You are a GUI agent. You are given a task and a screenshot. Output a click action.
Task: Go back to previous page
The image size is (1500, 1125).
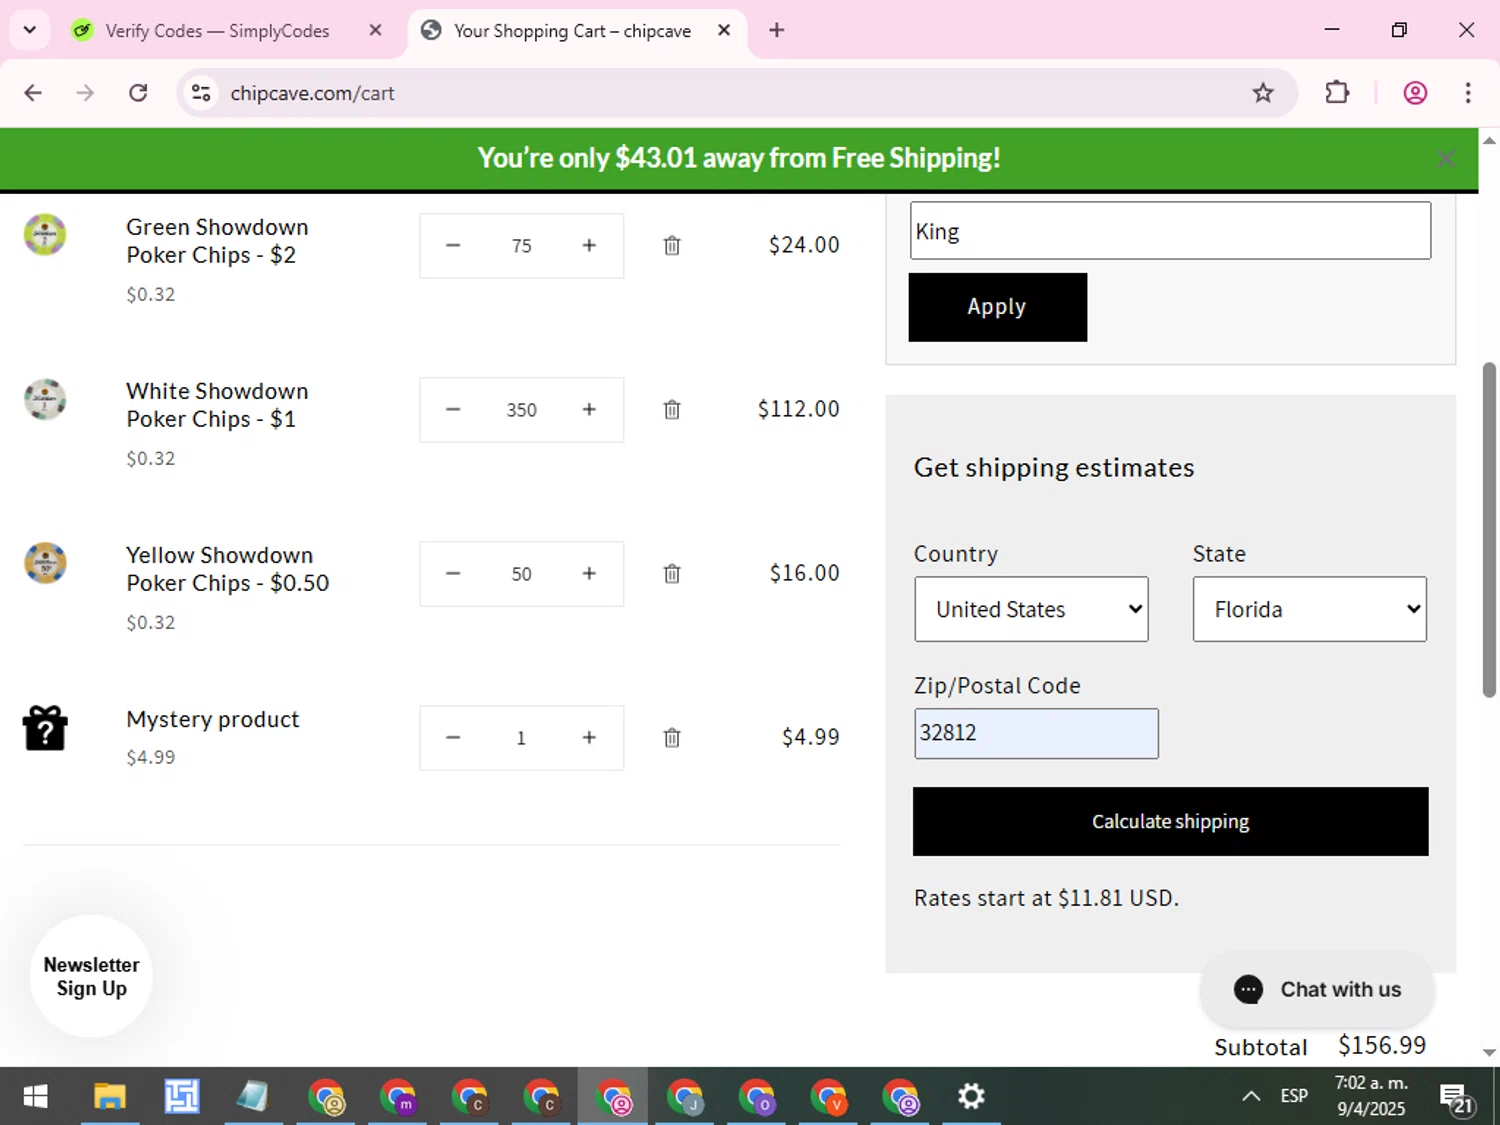click(x=33, y=93)
